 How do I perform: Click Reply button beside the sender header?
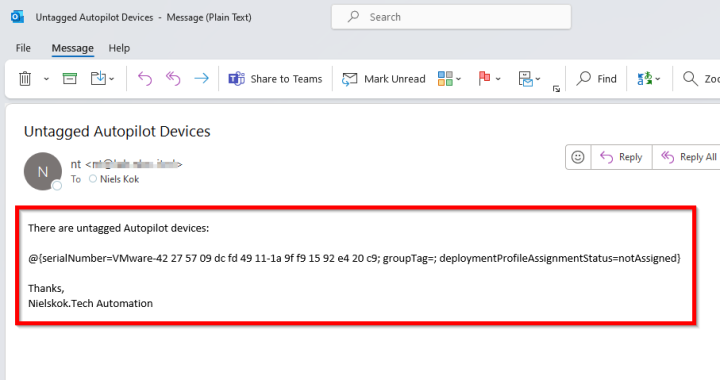point(621,157)
